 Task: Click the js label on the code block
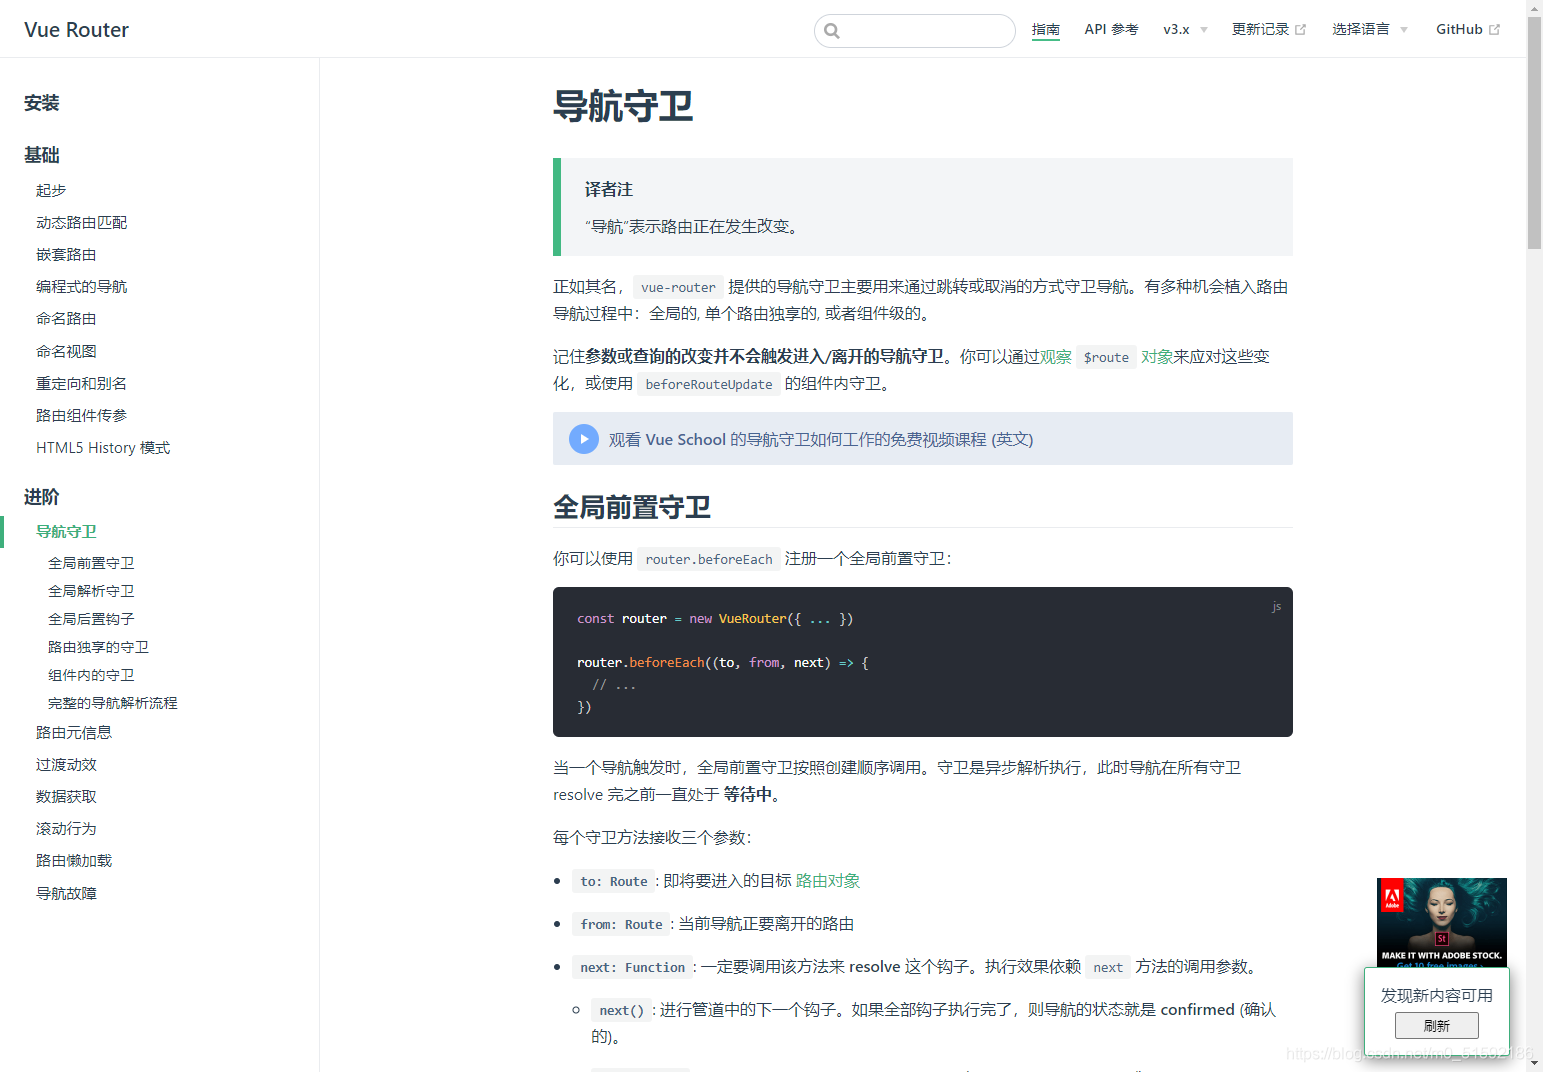click(1276, 606)
